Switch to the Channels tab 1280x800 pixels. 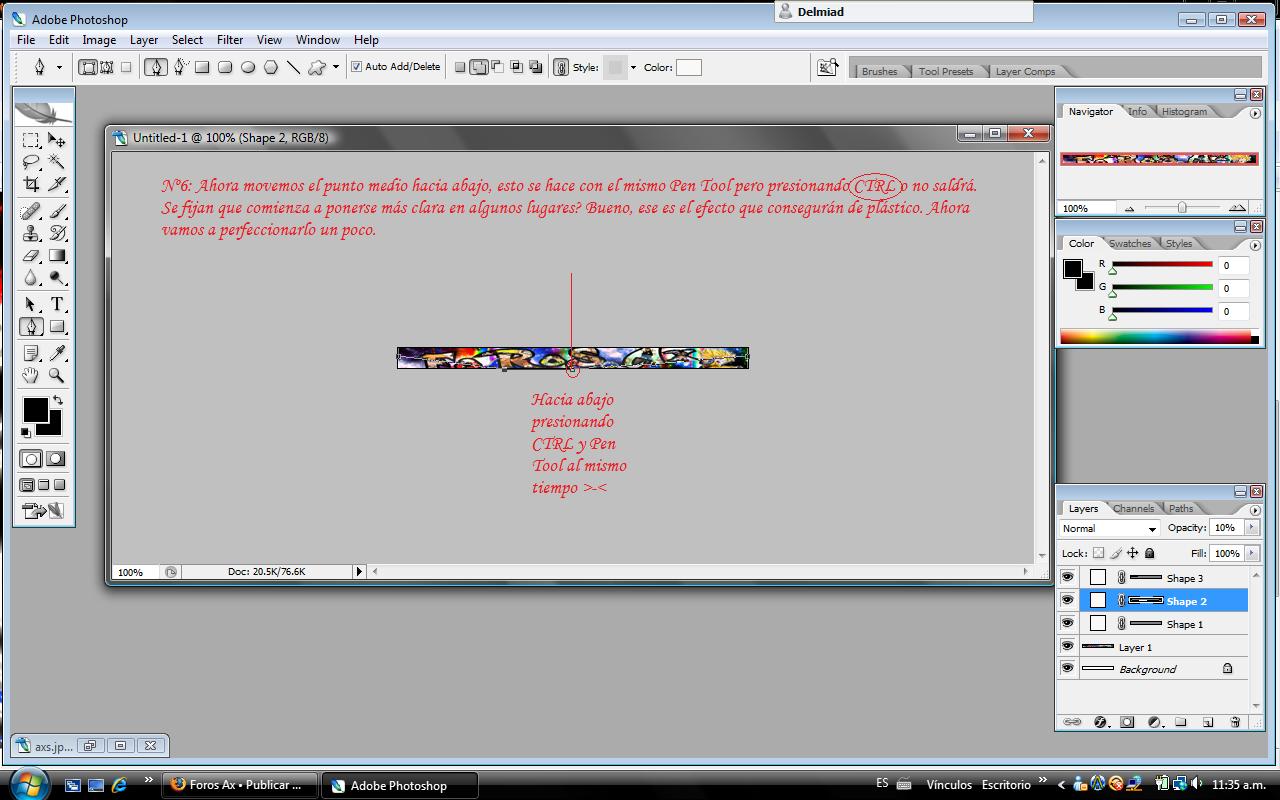coord(1133,508)
